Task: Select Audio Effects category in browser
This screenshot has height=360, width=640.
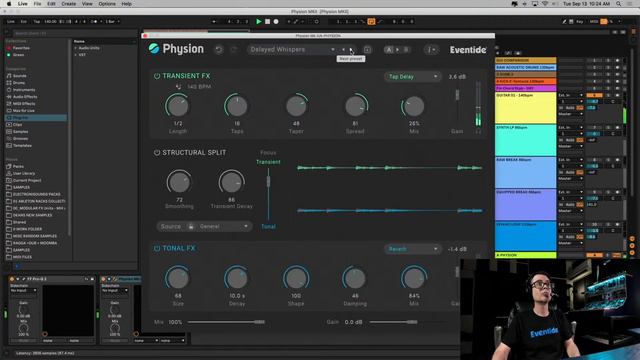Action: click(25, 97)
